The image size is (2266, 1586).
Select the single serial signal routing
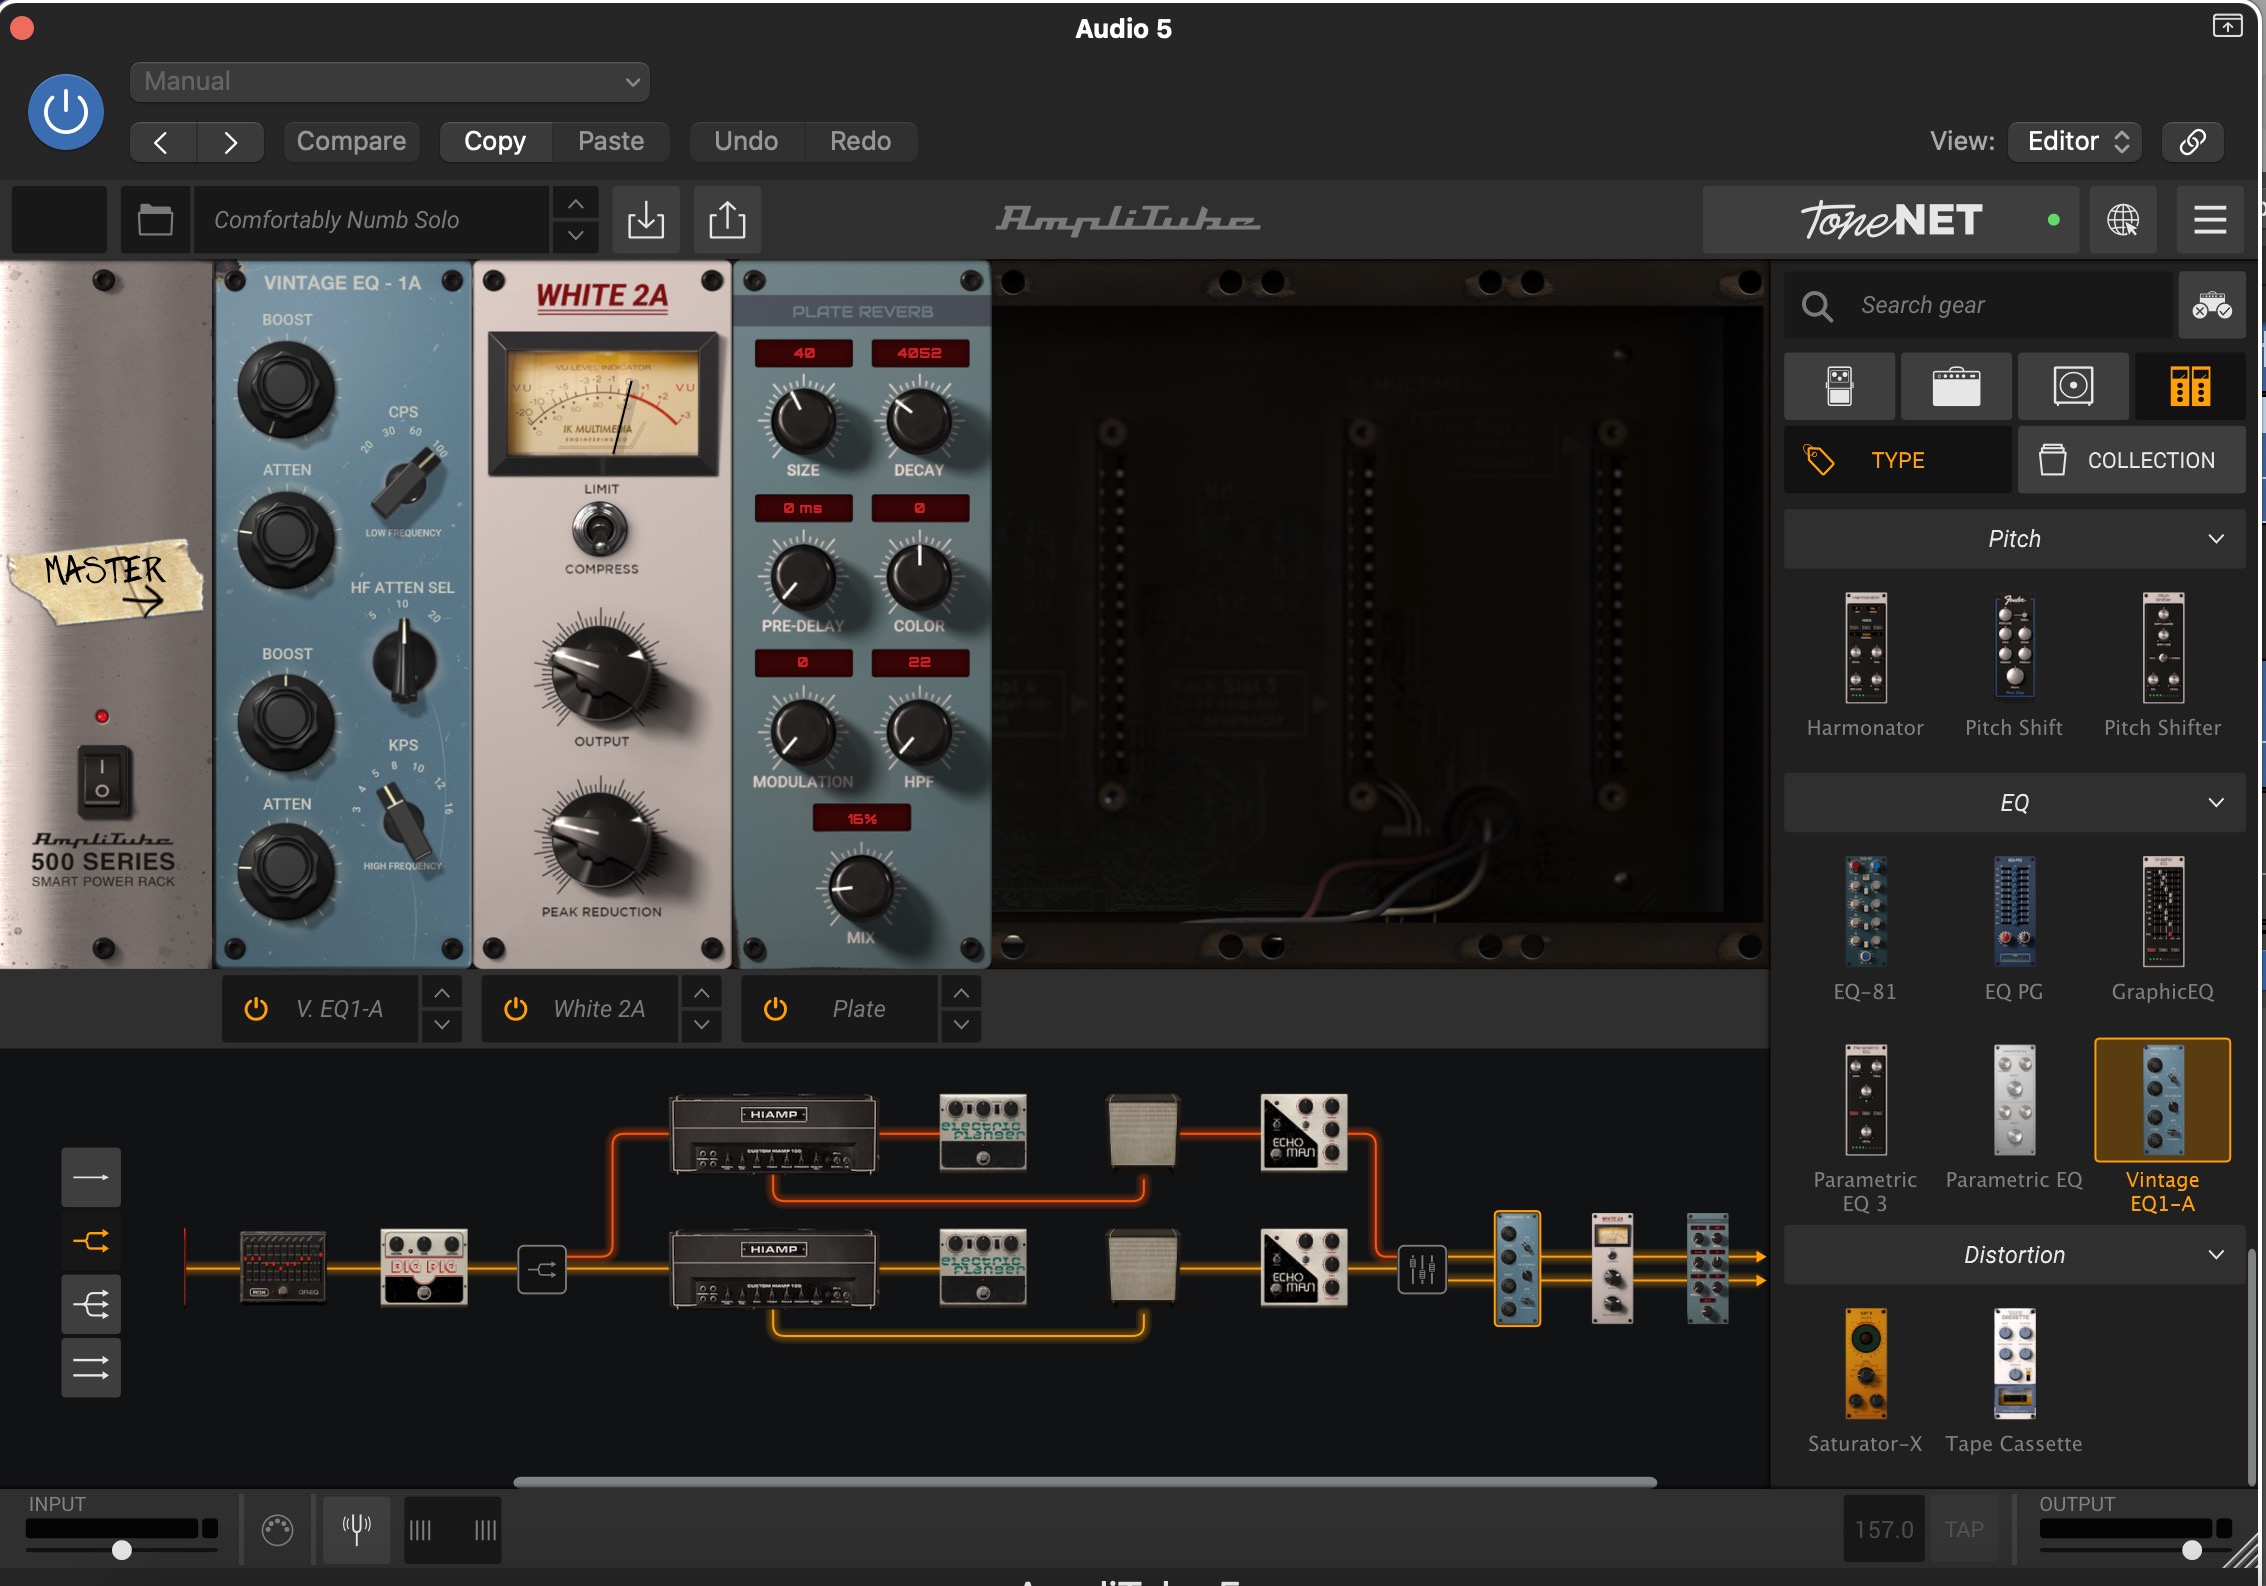(91, 1177)
